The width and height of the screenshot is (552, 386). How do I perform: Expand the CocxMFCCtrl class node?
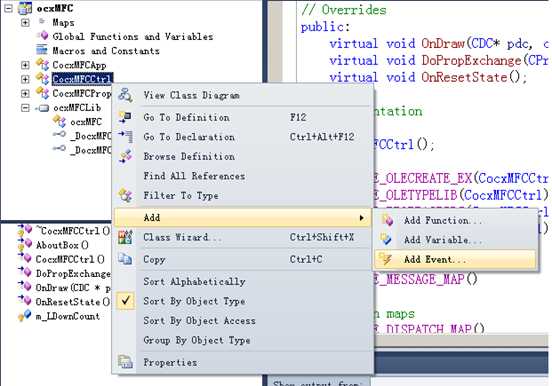25,79
